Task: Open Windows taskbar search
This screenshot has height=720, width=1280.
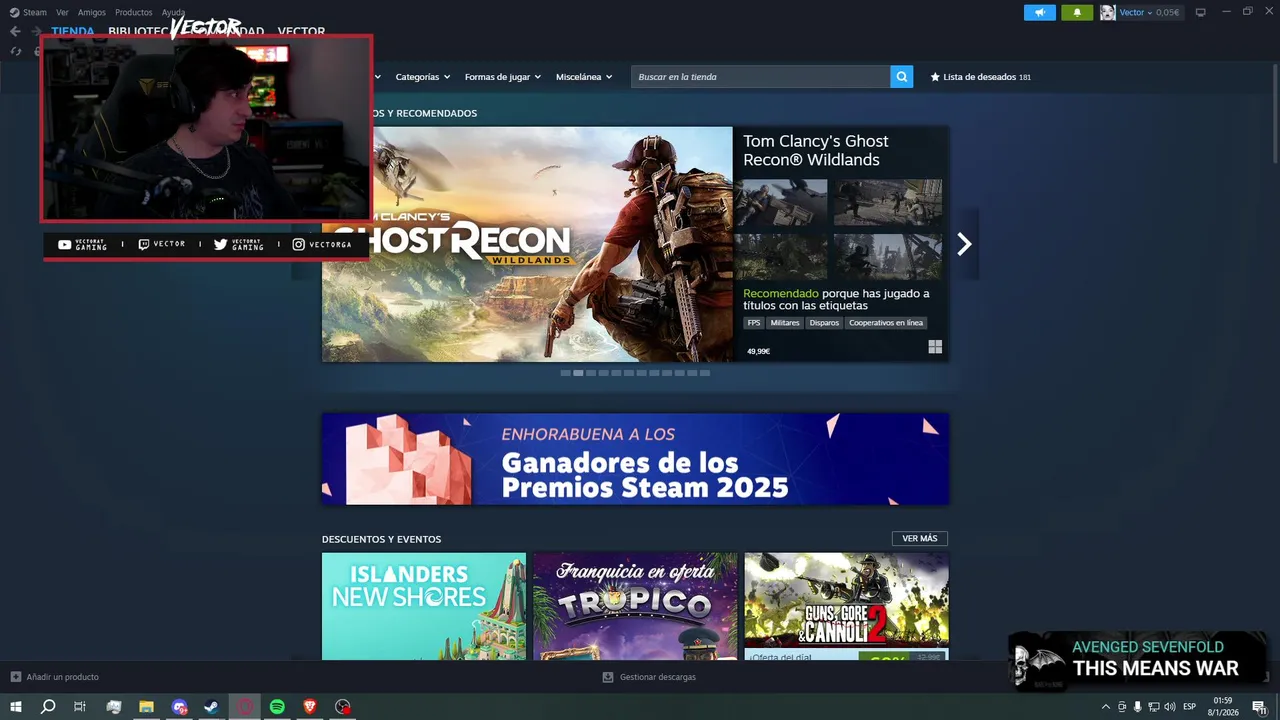Action: pos(48,707)
